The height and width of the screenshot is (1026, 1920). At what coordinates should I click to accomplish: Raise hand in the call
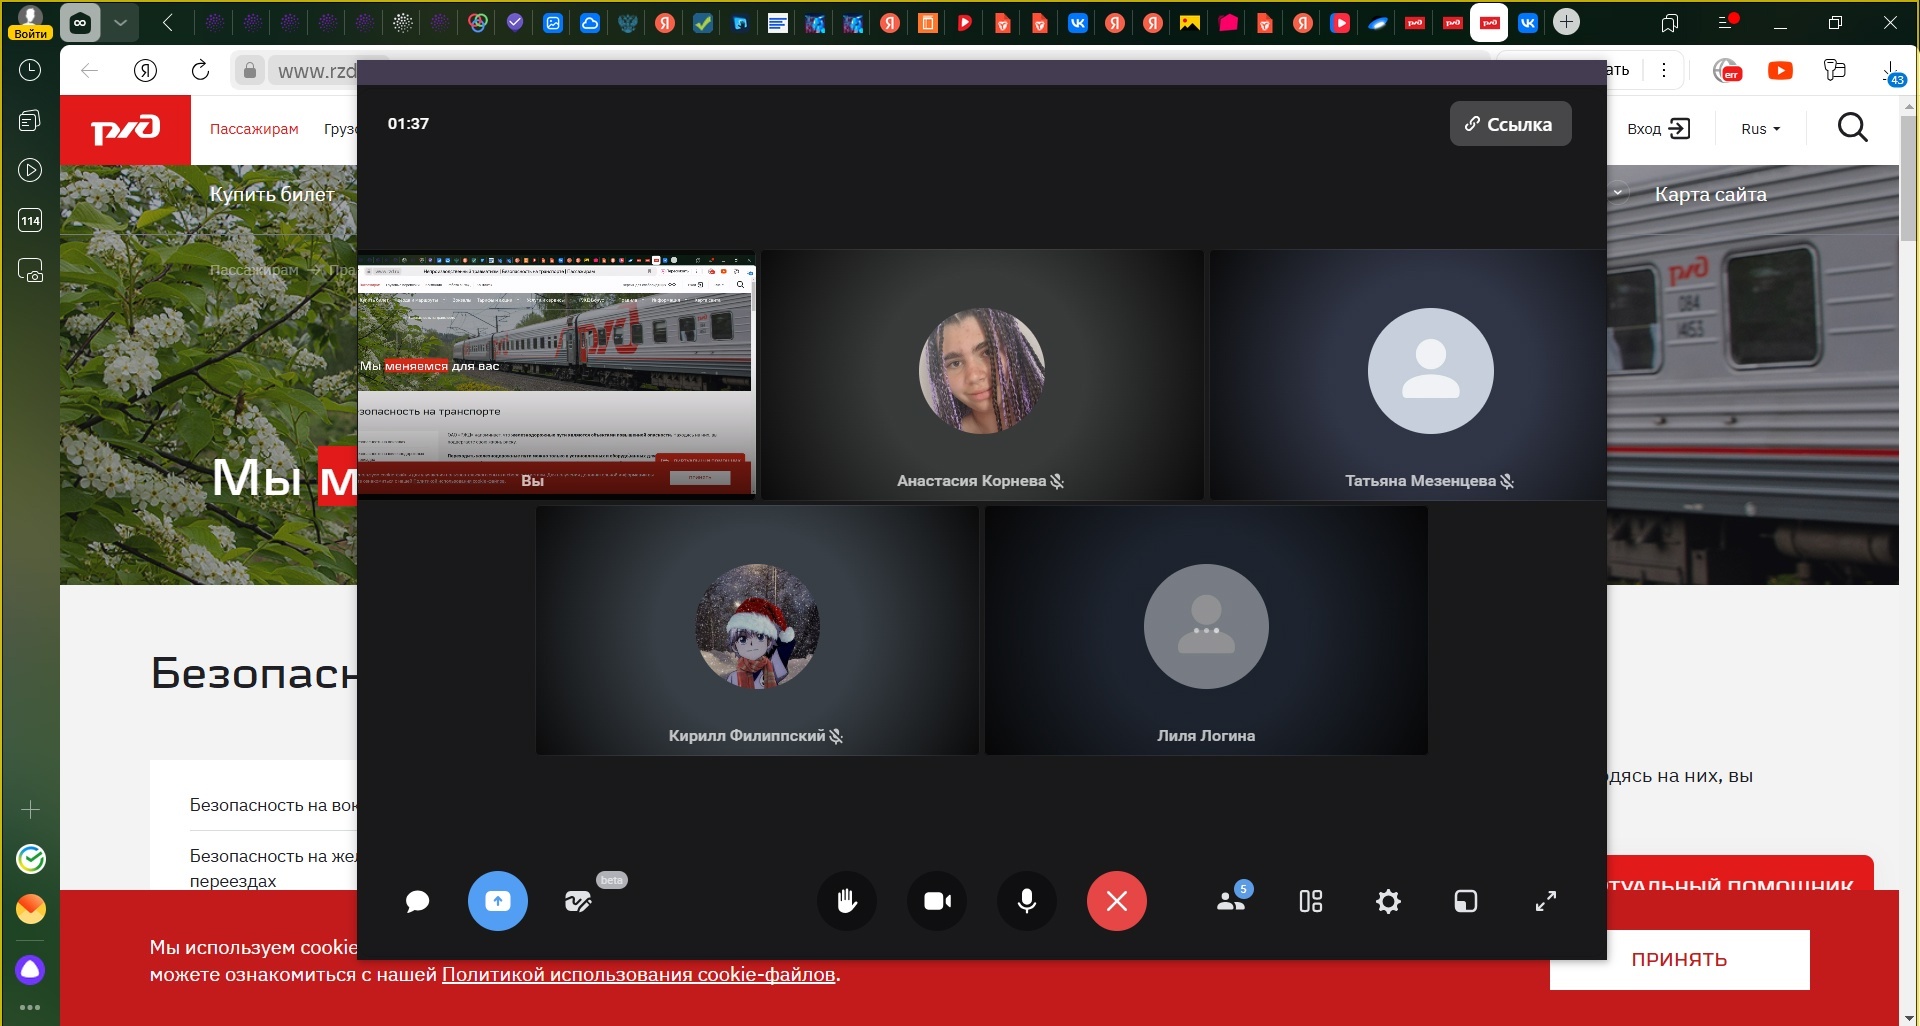pyautogui.click(x=847, y=901)
